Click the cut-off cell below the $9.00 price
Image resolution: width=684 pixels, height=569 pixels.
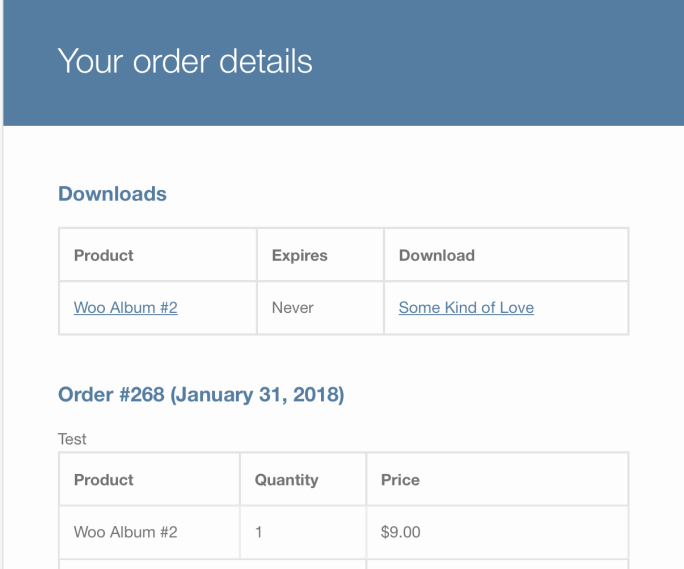coord(497,564)
